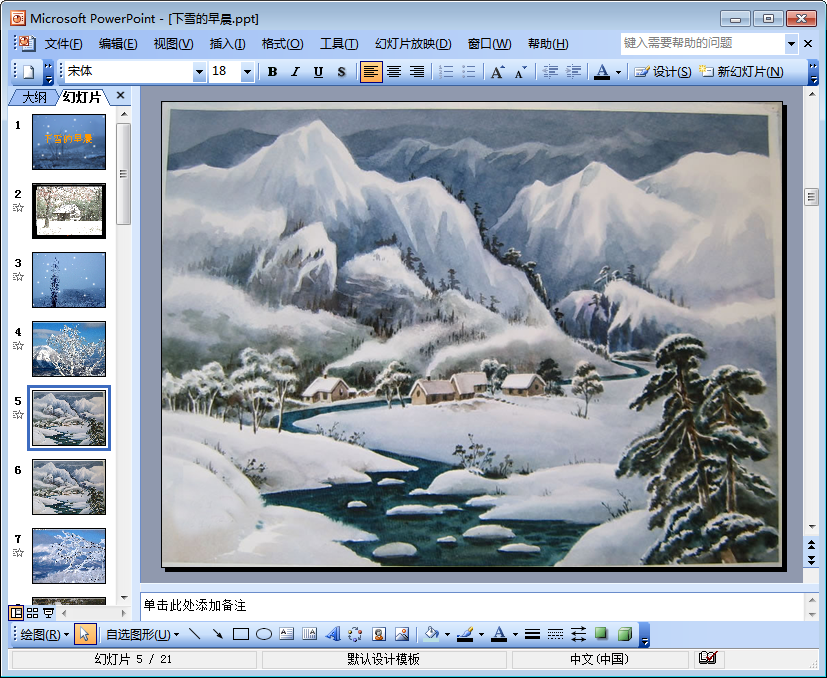
Task: Select the Rectangle drawing tool
Action: [241, 634]
